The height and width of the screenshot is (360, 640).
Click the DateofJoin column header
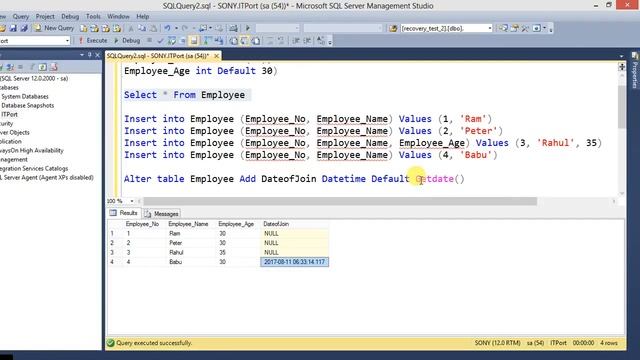tap(294, 224)
